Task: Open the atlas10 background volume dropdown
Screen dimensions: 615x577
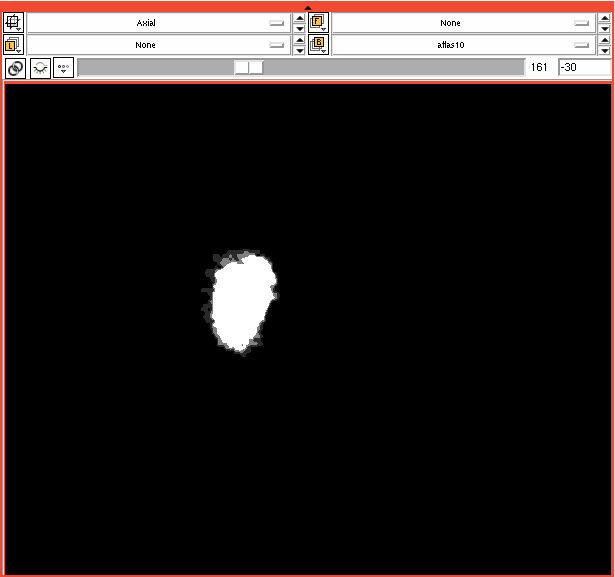Action: pos(464,45)
